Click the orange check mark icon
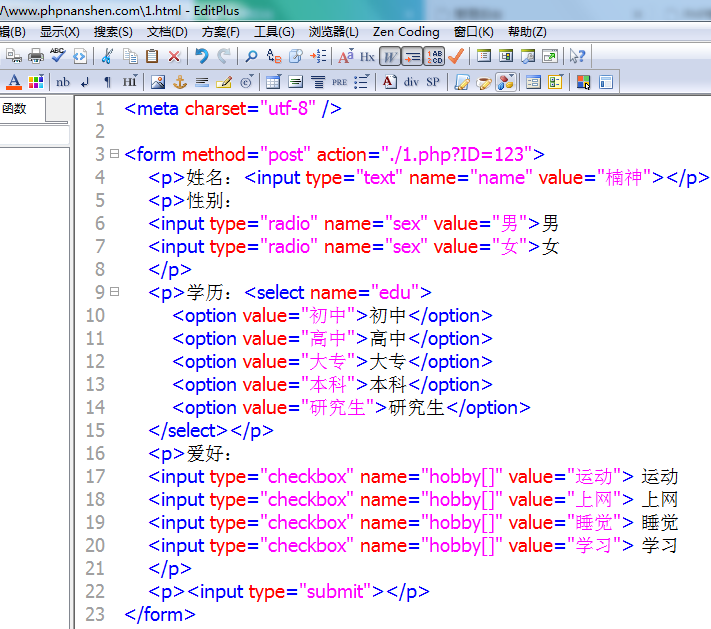The width and height of the screenshot is (711, 629). point(456,56)
